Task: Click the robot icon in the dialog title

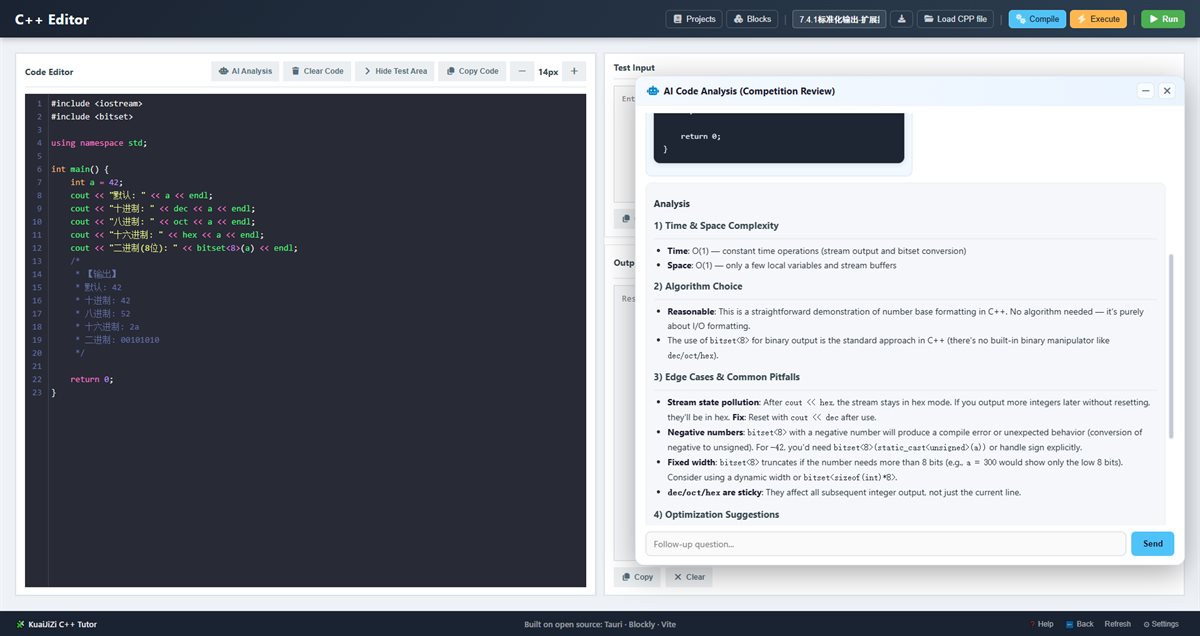Action: [x=653, y=91]
